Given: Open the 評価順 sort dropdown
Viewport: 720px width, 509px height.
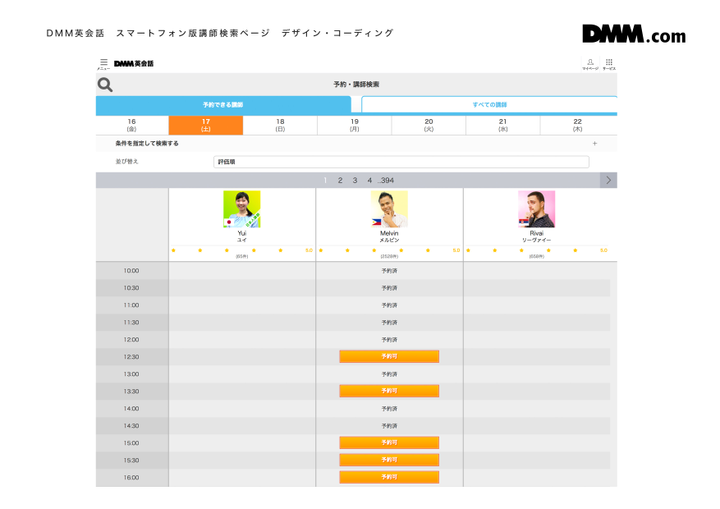Looking at the screenshot, I should tap(401, 162).
